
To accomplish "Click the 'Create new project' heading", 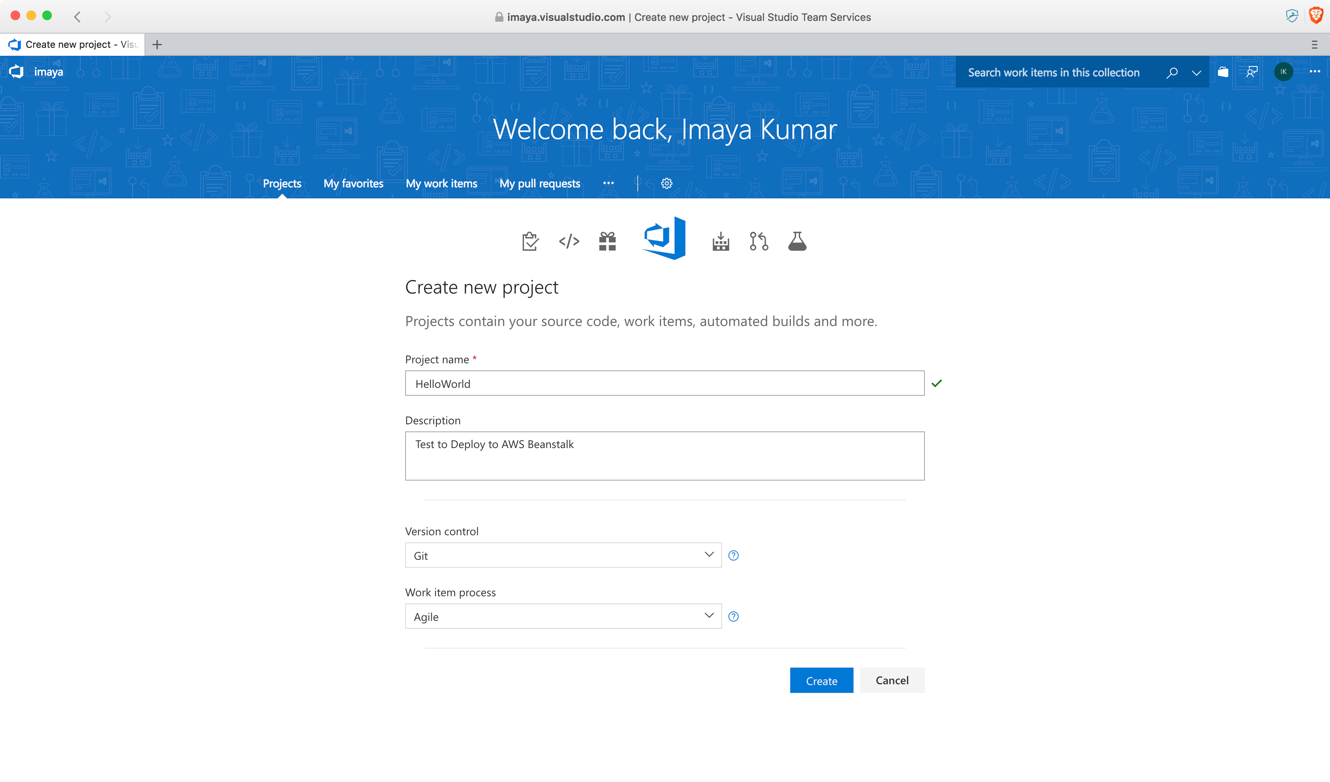I will click(x=482, y=287).
